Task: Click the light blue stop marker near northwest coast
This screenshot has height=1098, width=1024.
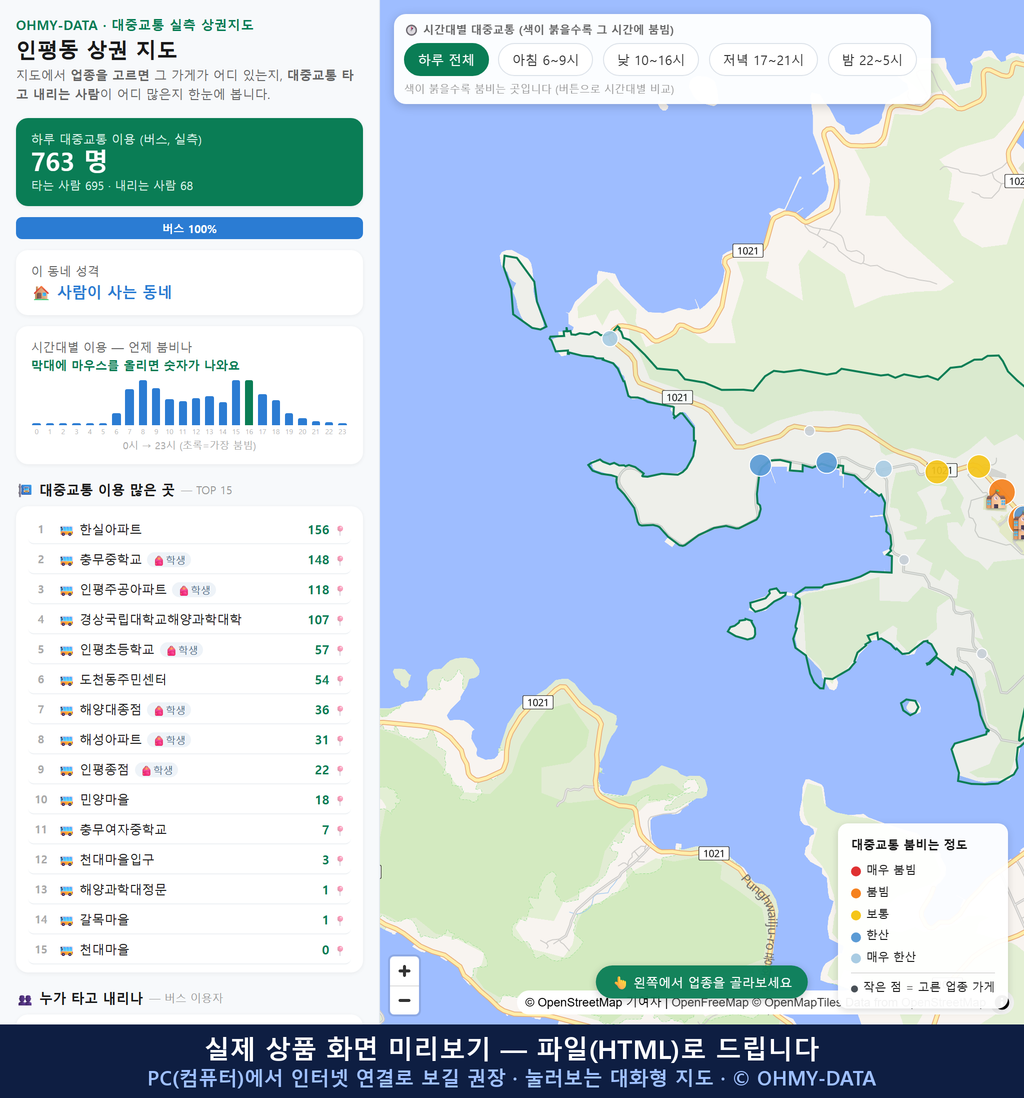Action: (610, 339)
